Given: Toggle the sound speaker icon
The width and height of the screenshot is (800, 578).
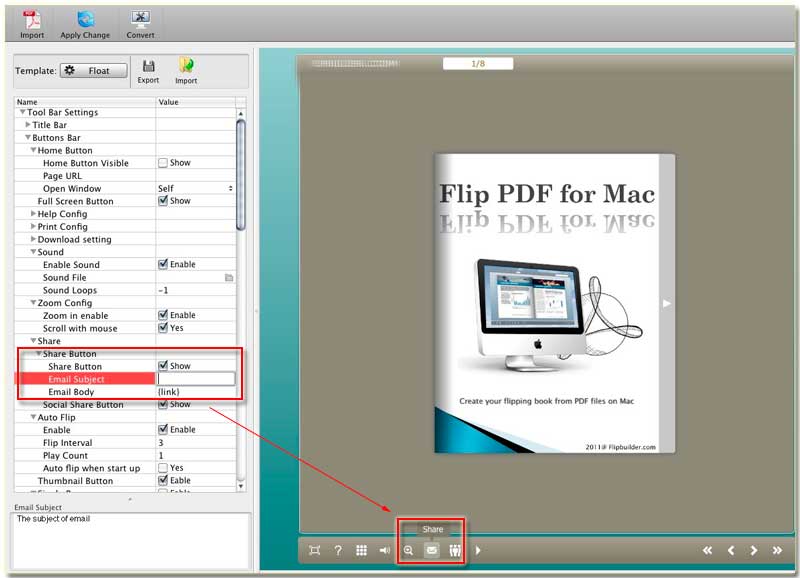Looking at the screenshot, I should tap(385, 550).
